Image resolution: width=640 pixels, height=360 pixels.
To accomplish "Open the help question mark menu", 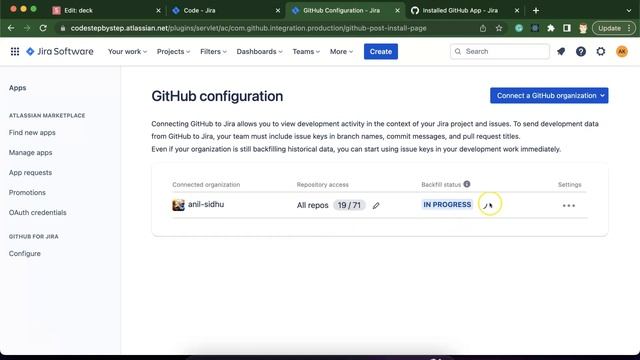I will coord(581,51).
